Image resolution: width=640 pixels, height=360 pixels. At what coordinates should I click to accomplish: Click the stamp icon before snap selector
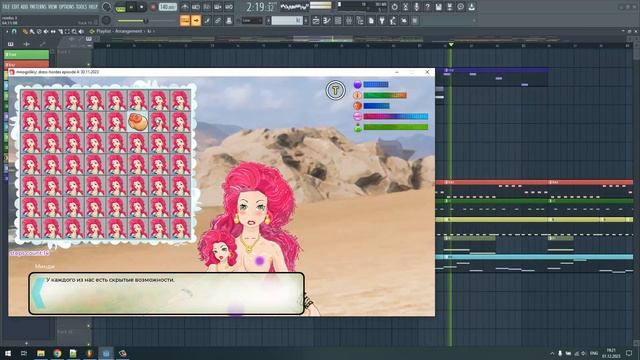click(229, 20)
